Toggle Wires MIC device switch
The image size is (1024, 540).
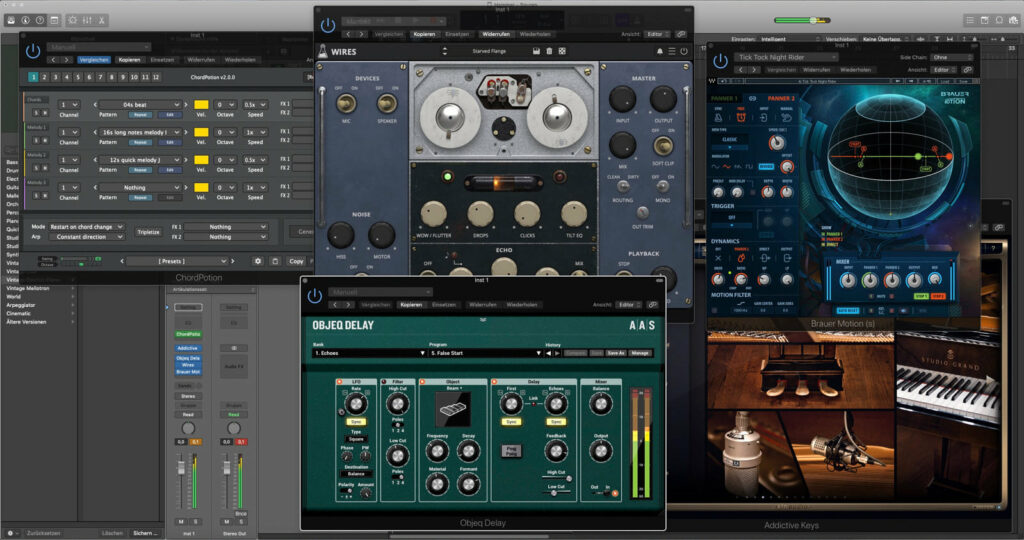(x=345, y=103)
